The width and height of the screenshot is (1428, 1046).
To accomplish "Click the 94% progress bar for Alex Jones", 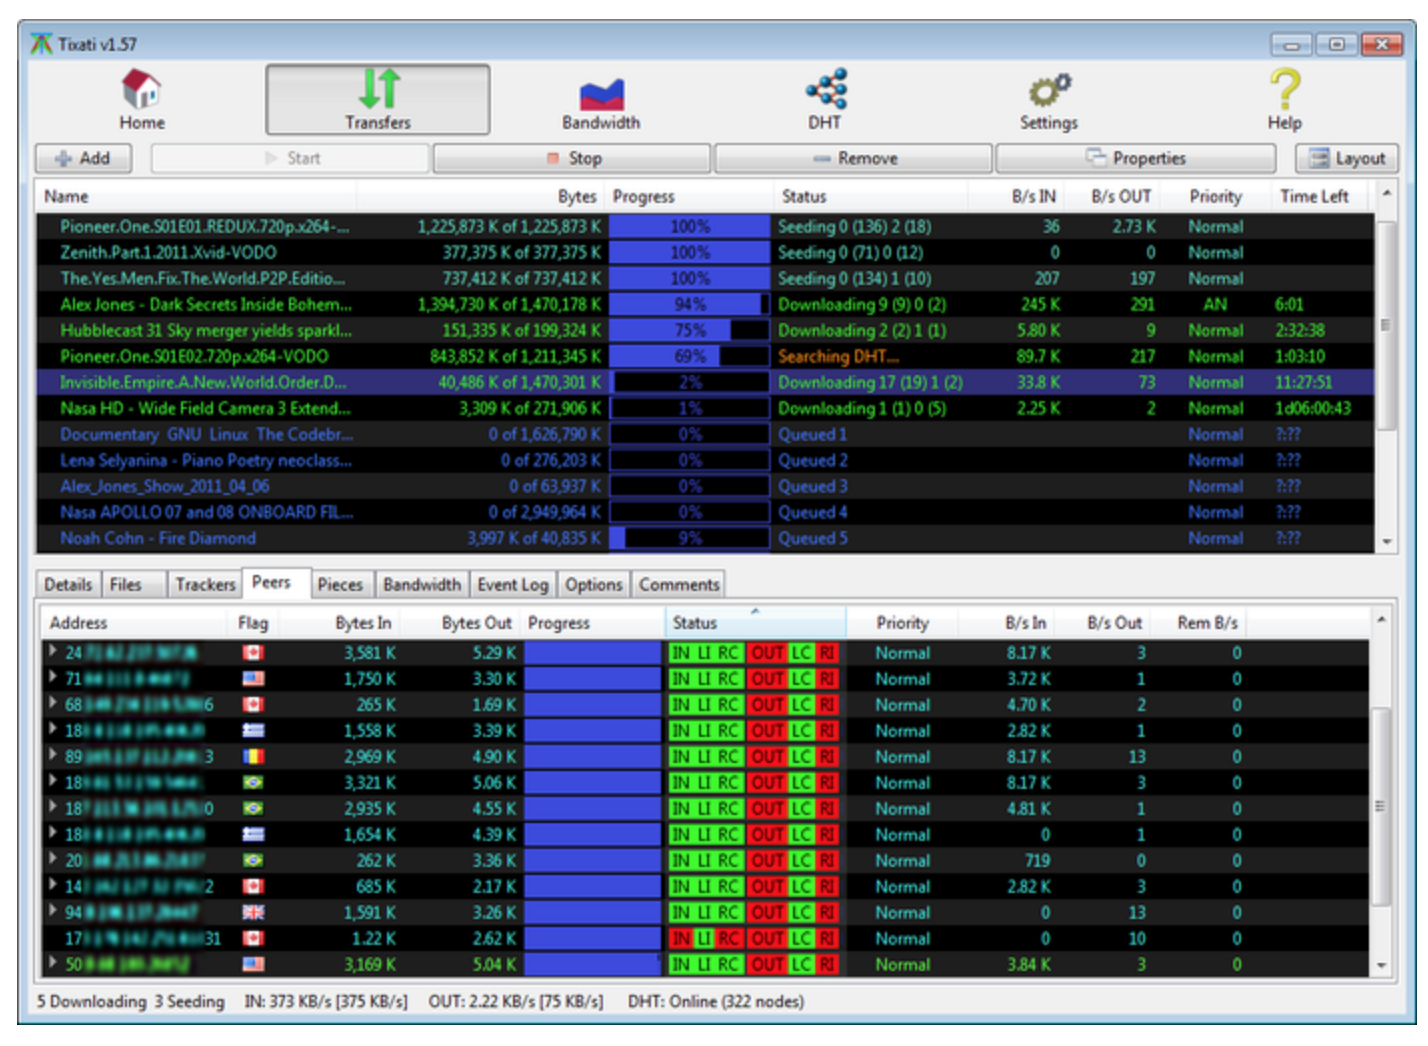I will pos(690,304).
